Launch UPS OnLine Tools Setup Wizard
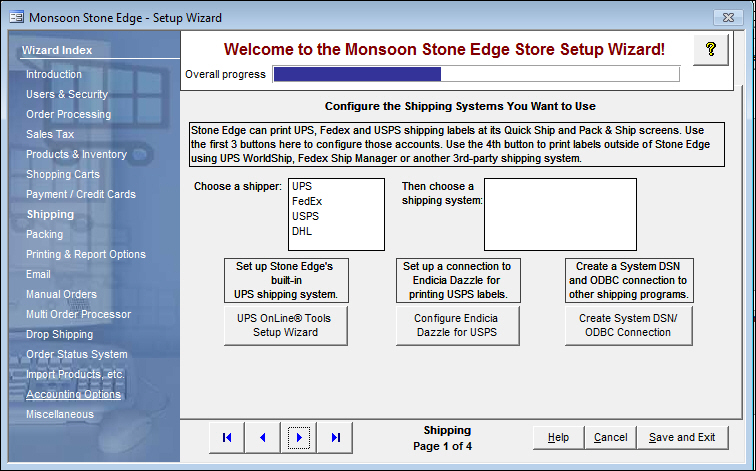756x471 pixels. pos(285,325)
